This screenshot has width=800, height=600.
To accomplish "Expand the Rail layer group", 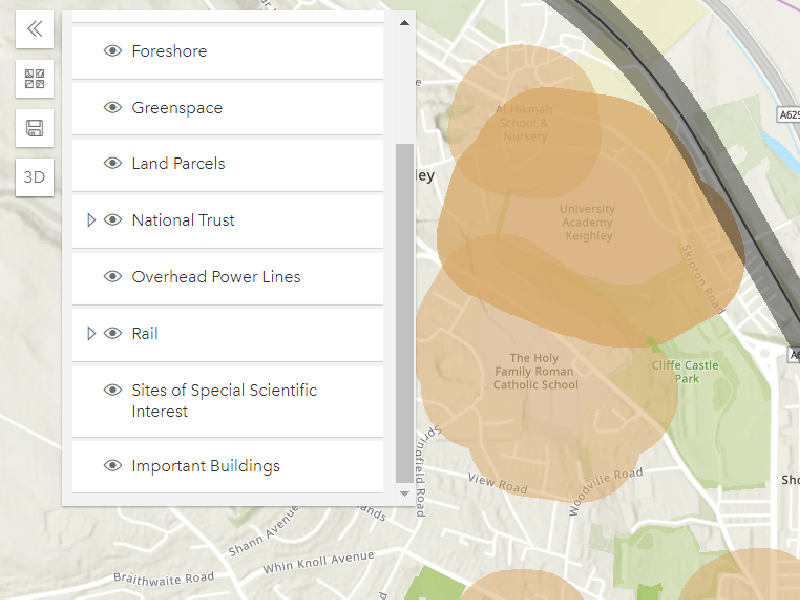I will 91,334.
